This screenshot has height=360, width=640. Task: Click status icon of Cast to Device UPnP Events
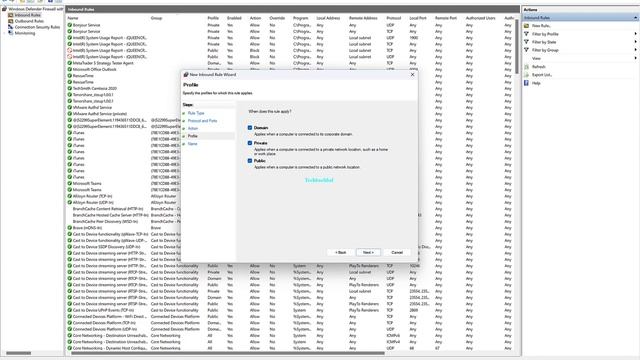(x=70, y=310)
